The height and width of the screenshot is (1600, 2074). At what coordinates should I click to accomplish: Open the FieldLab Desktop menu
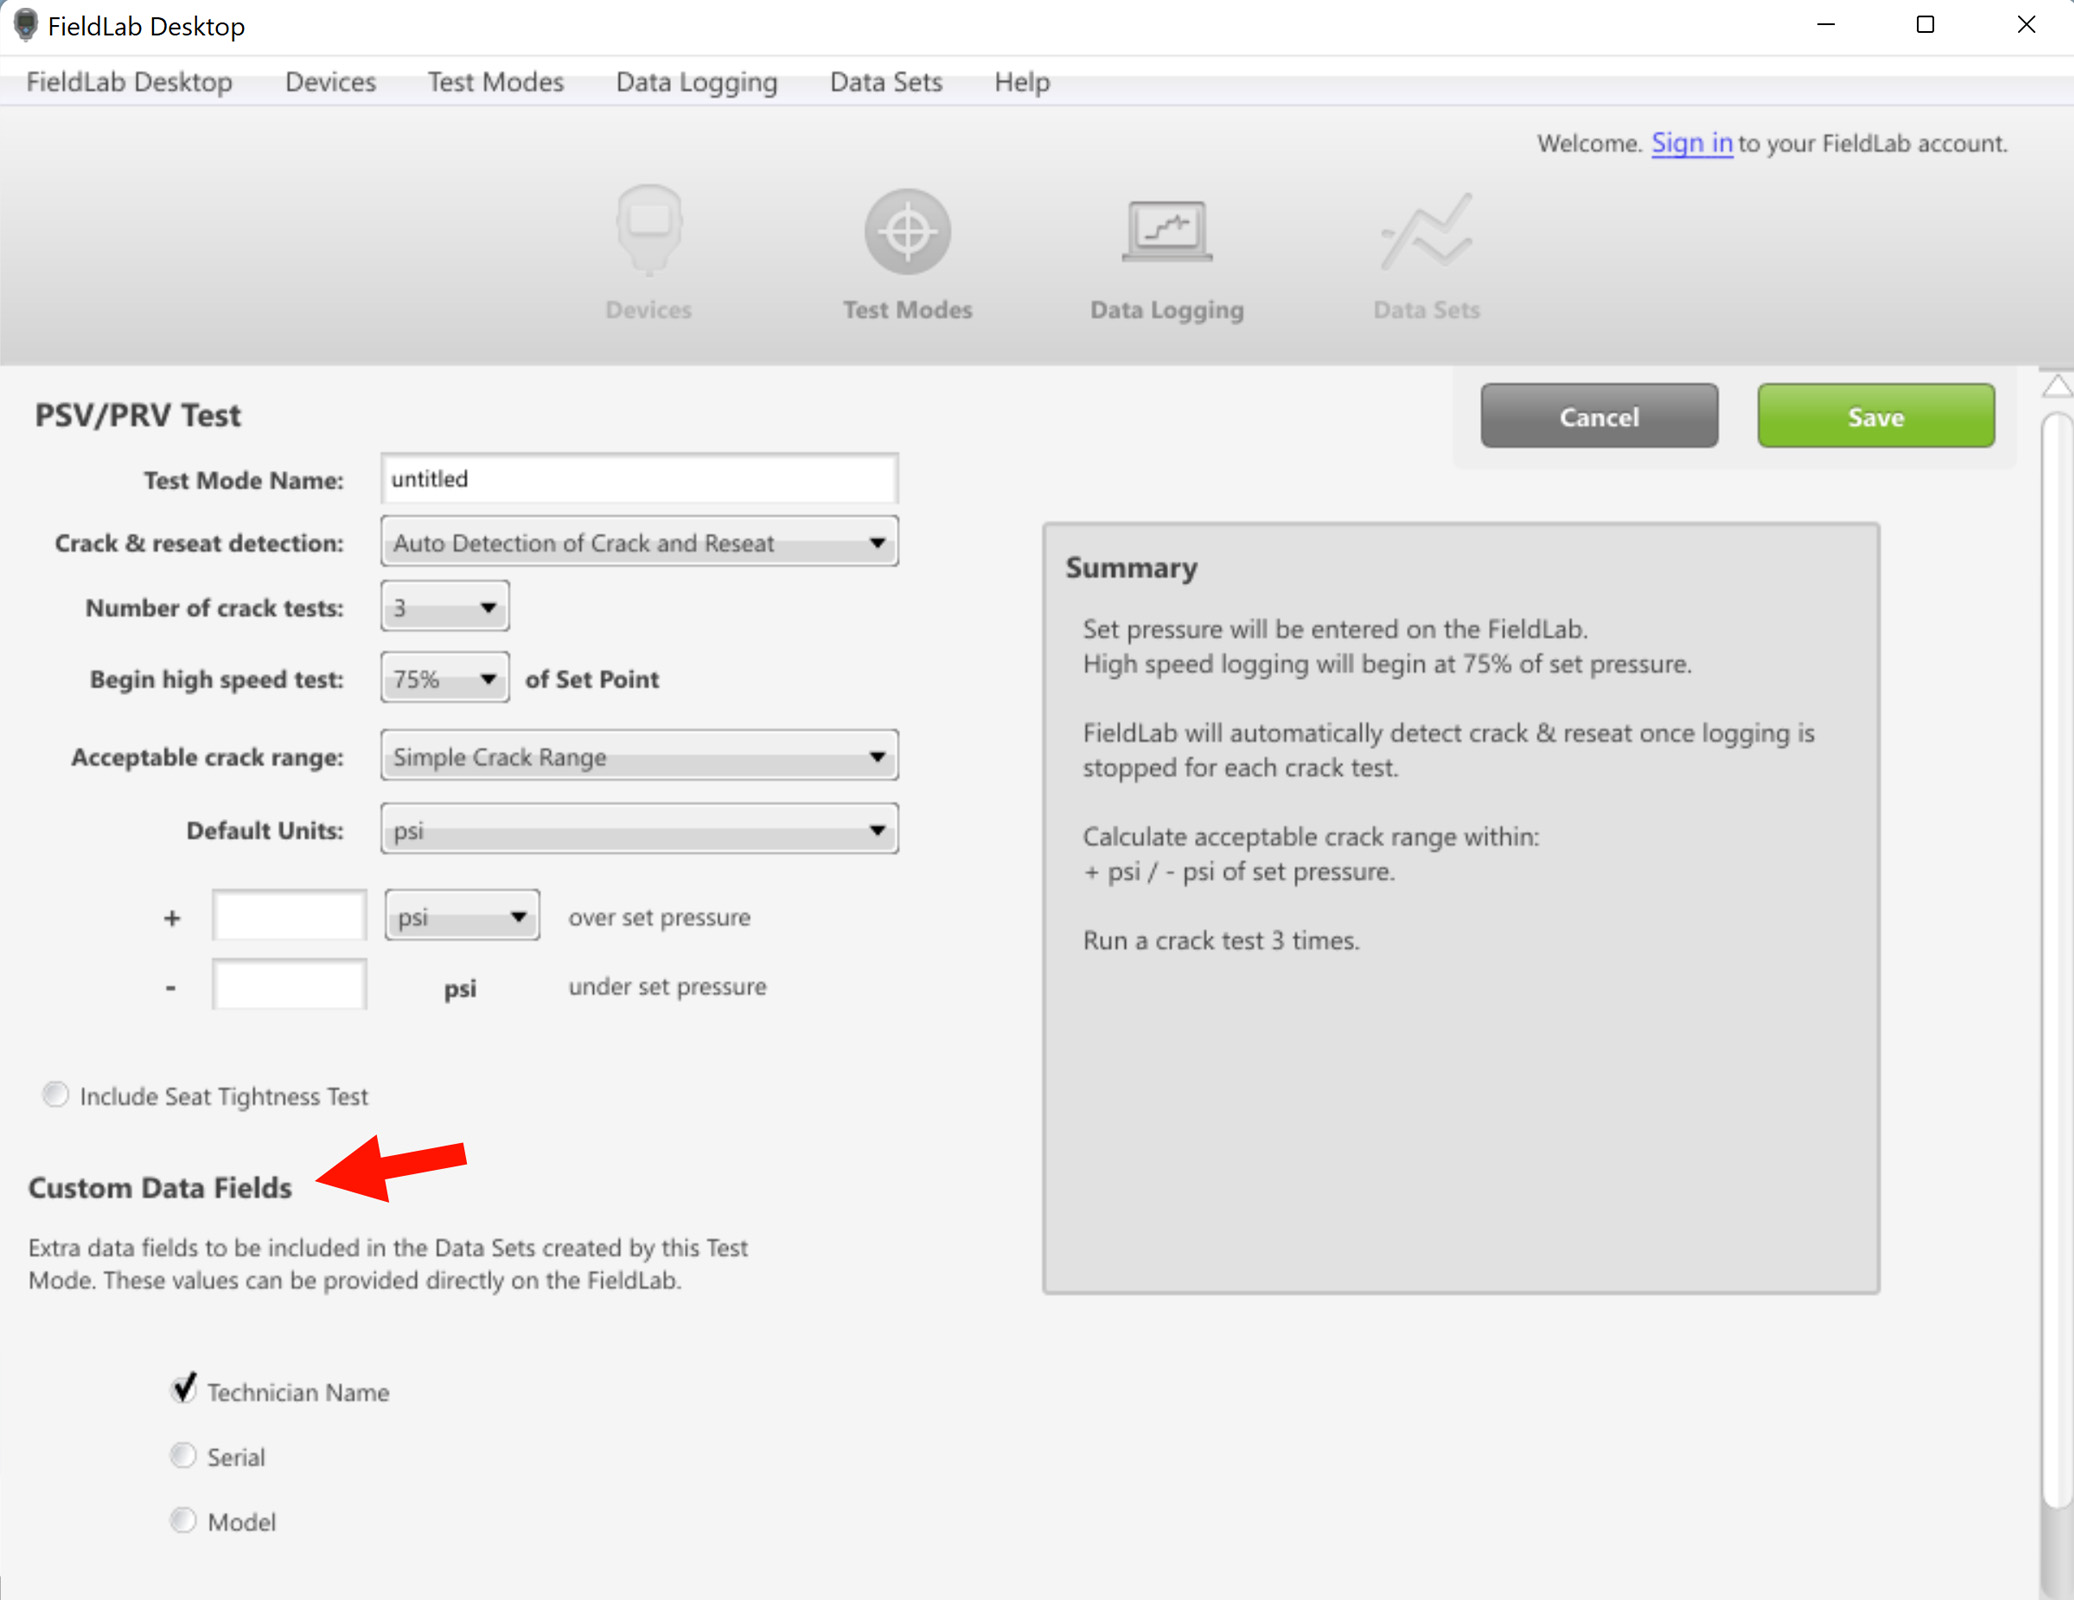point(129,82)
